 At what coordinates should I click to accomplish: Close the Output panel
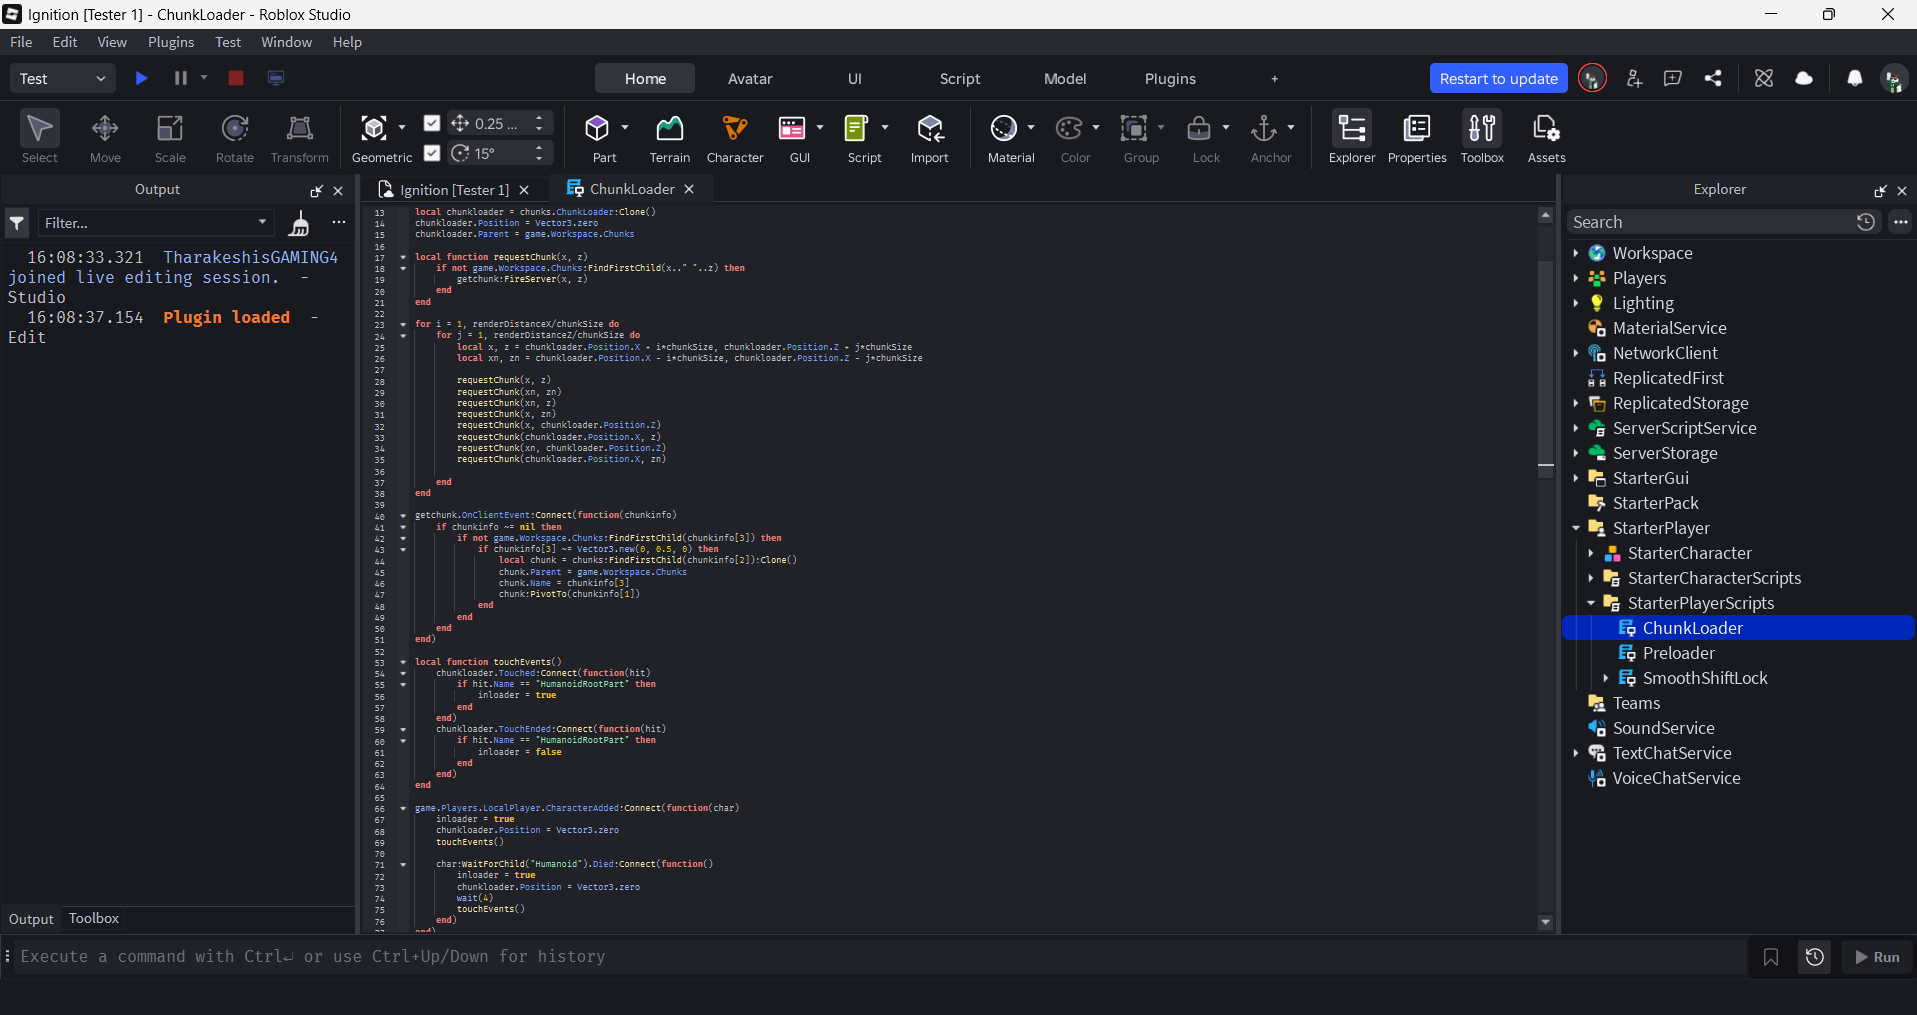(338, 190)
